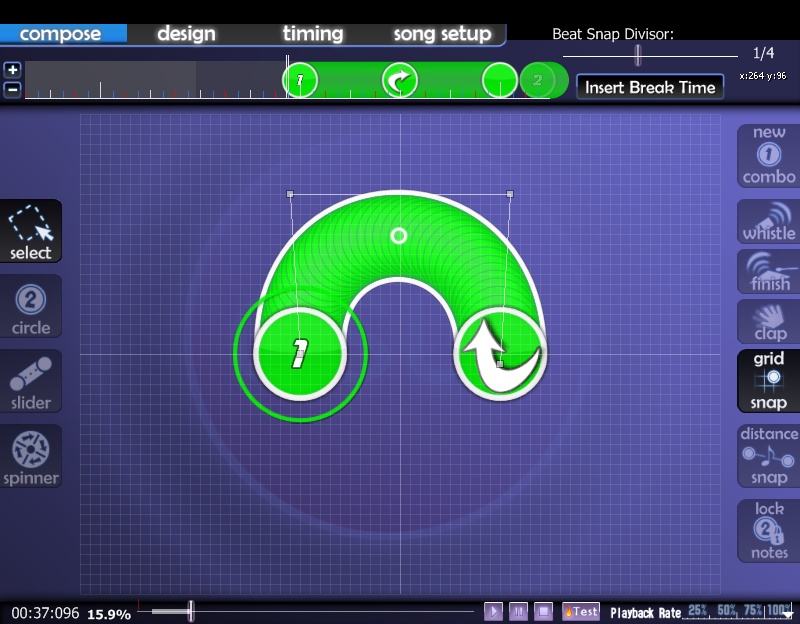800x624 pixels.
Task: Open the timing tab
Action: [313, 34]
